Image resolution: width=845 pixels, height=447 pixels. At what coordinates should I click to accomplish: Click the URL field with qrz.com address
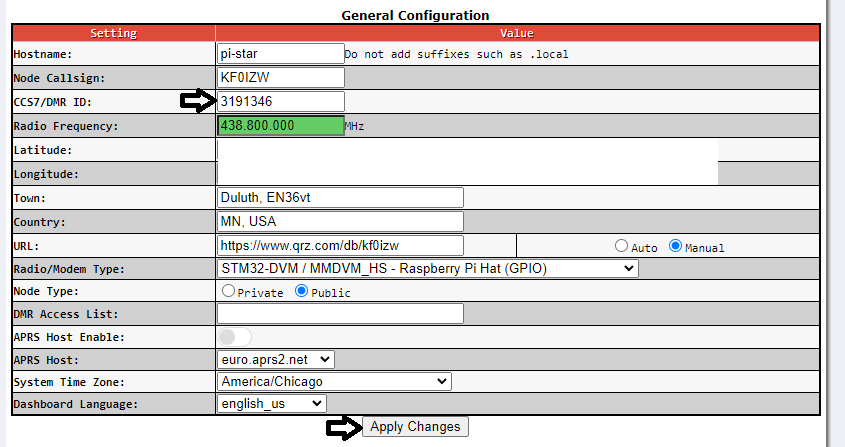pos(340,245)
